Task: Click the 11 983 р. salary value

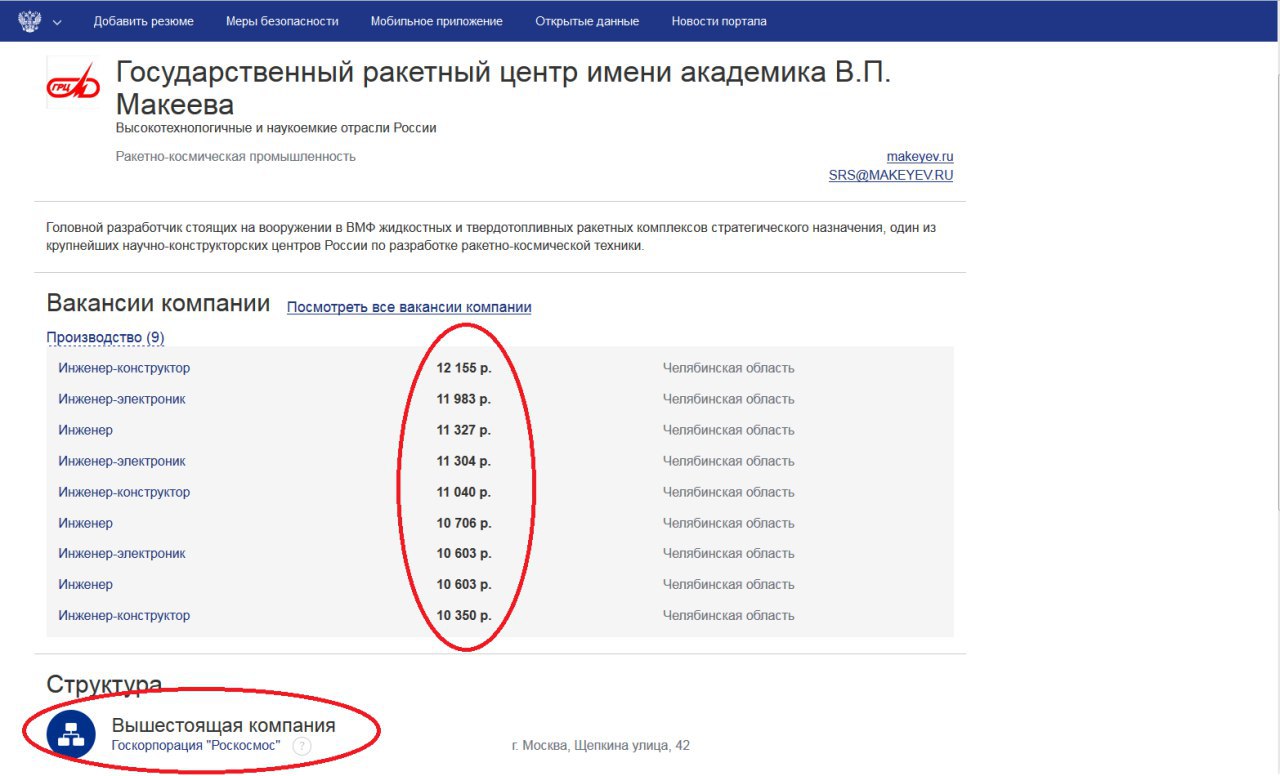Action: click(464, 399)
